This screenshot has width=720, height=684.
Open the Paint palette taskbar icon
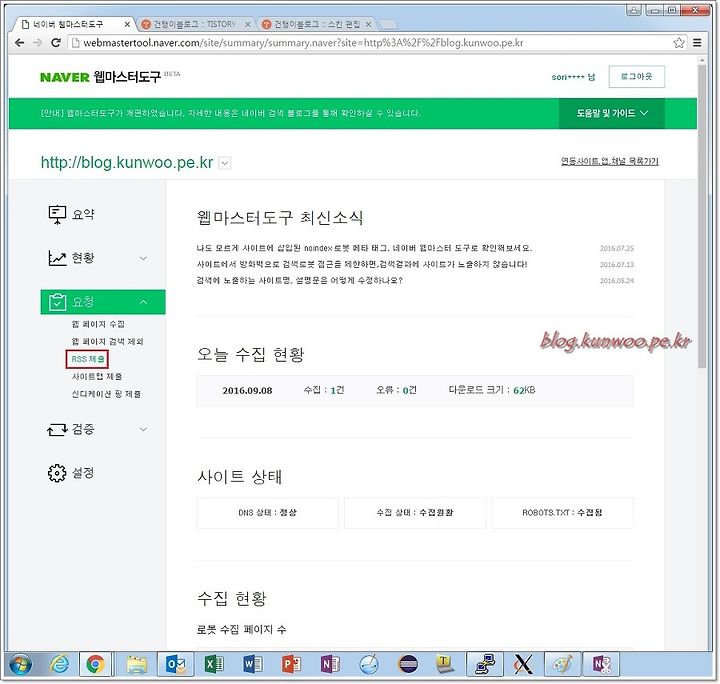562,664
